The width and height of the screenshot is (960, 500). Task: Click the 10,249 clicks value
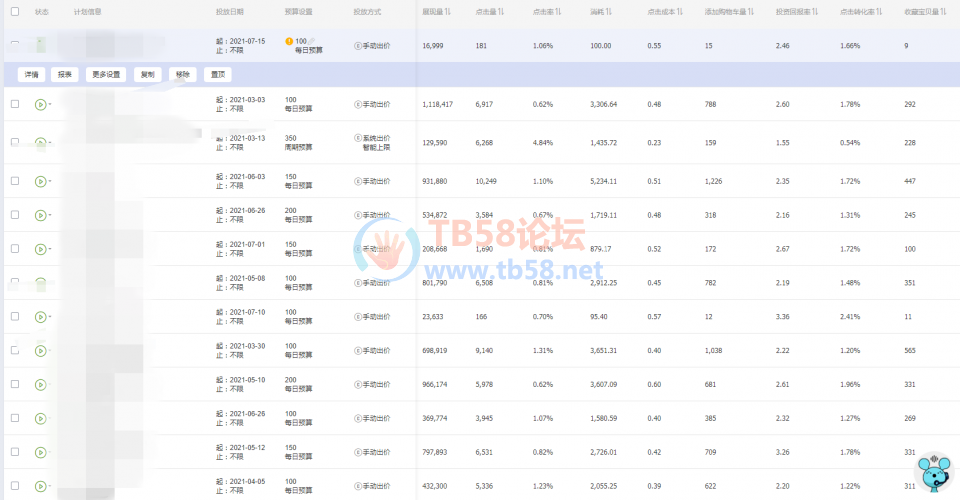pos(486,181)
